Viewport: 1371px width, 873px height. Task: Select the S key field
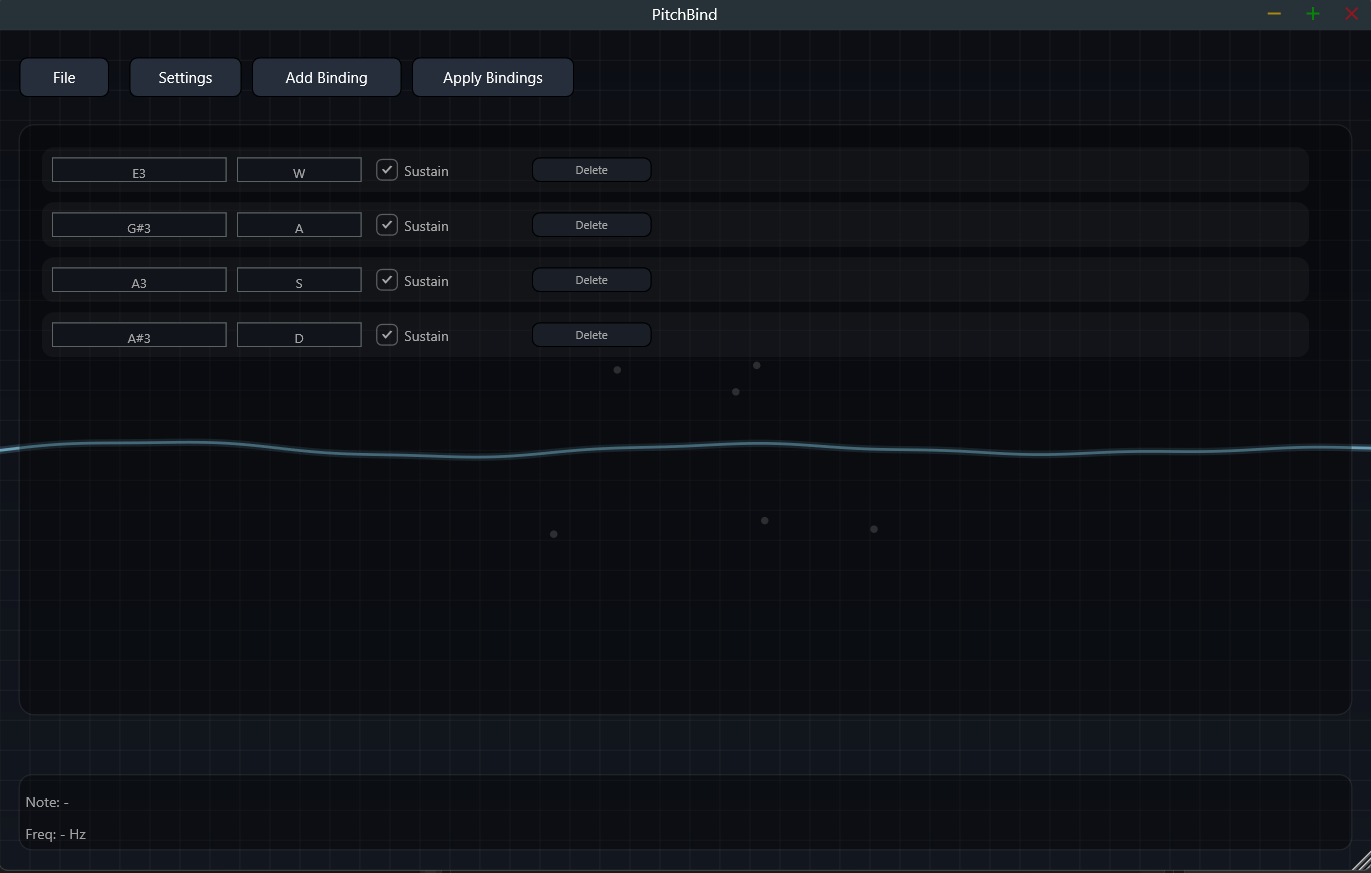pyautogui.click(x=298, y=279)
